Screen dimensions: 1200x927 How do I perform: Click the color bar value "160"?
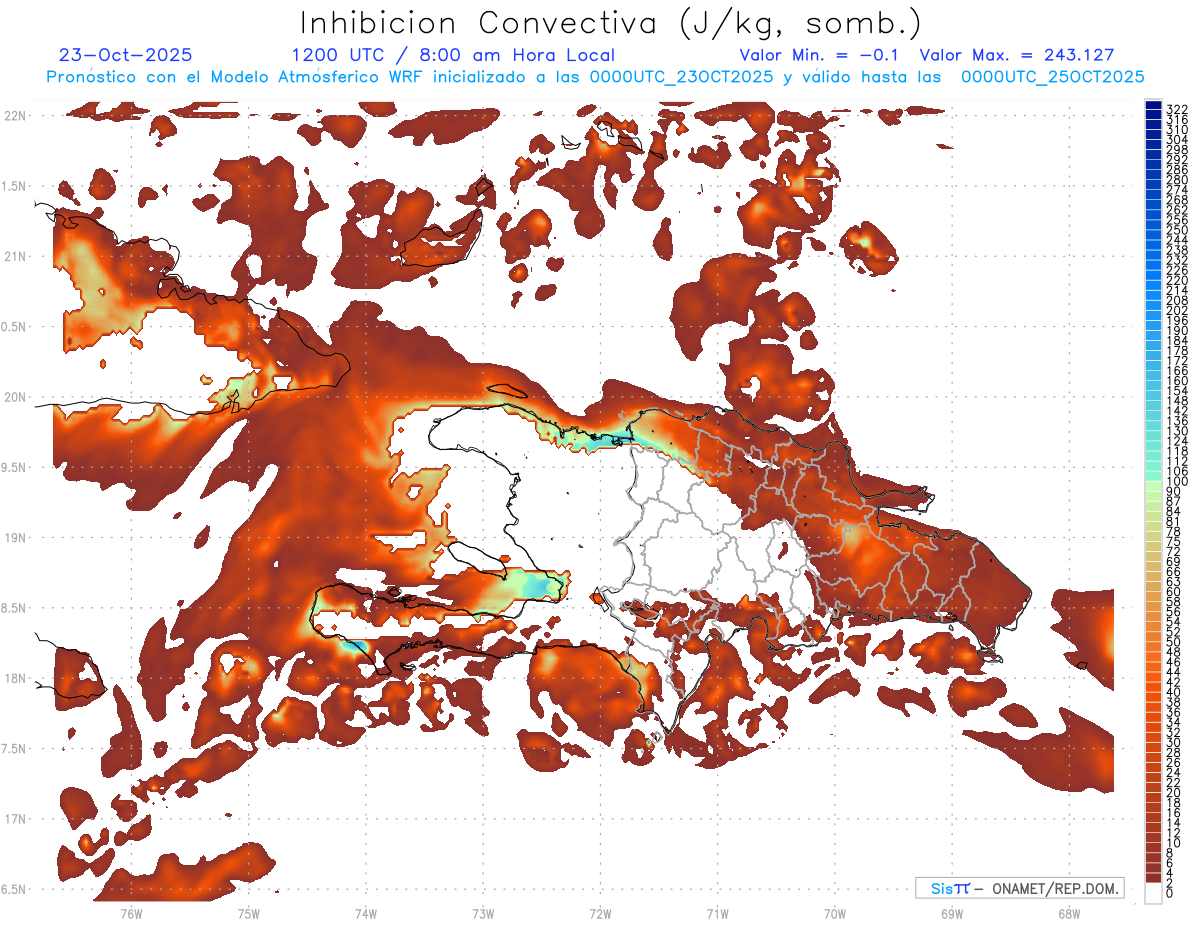(x=1177, y=381)
